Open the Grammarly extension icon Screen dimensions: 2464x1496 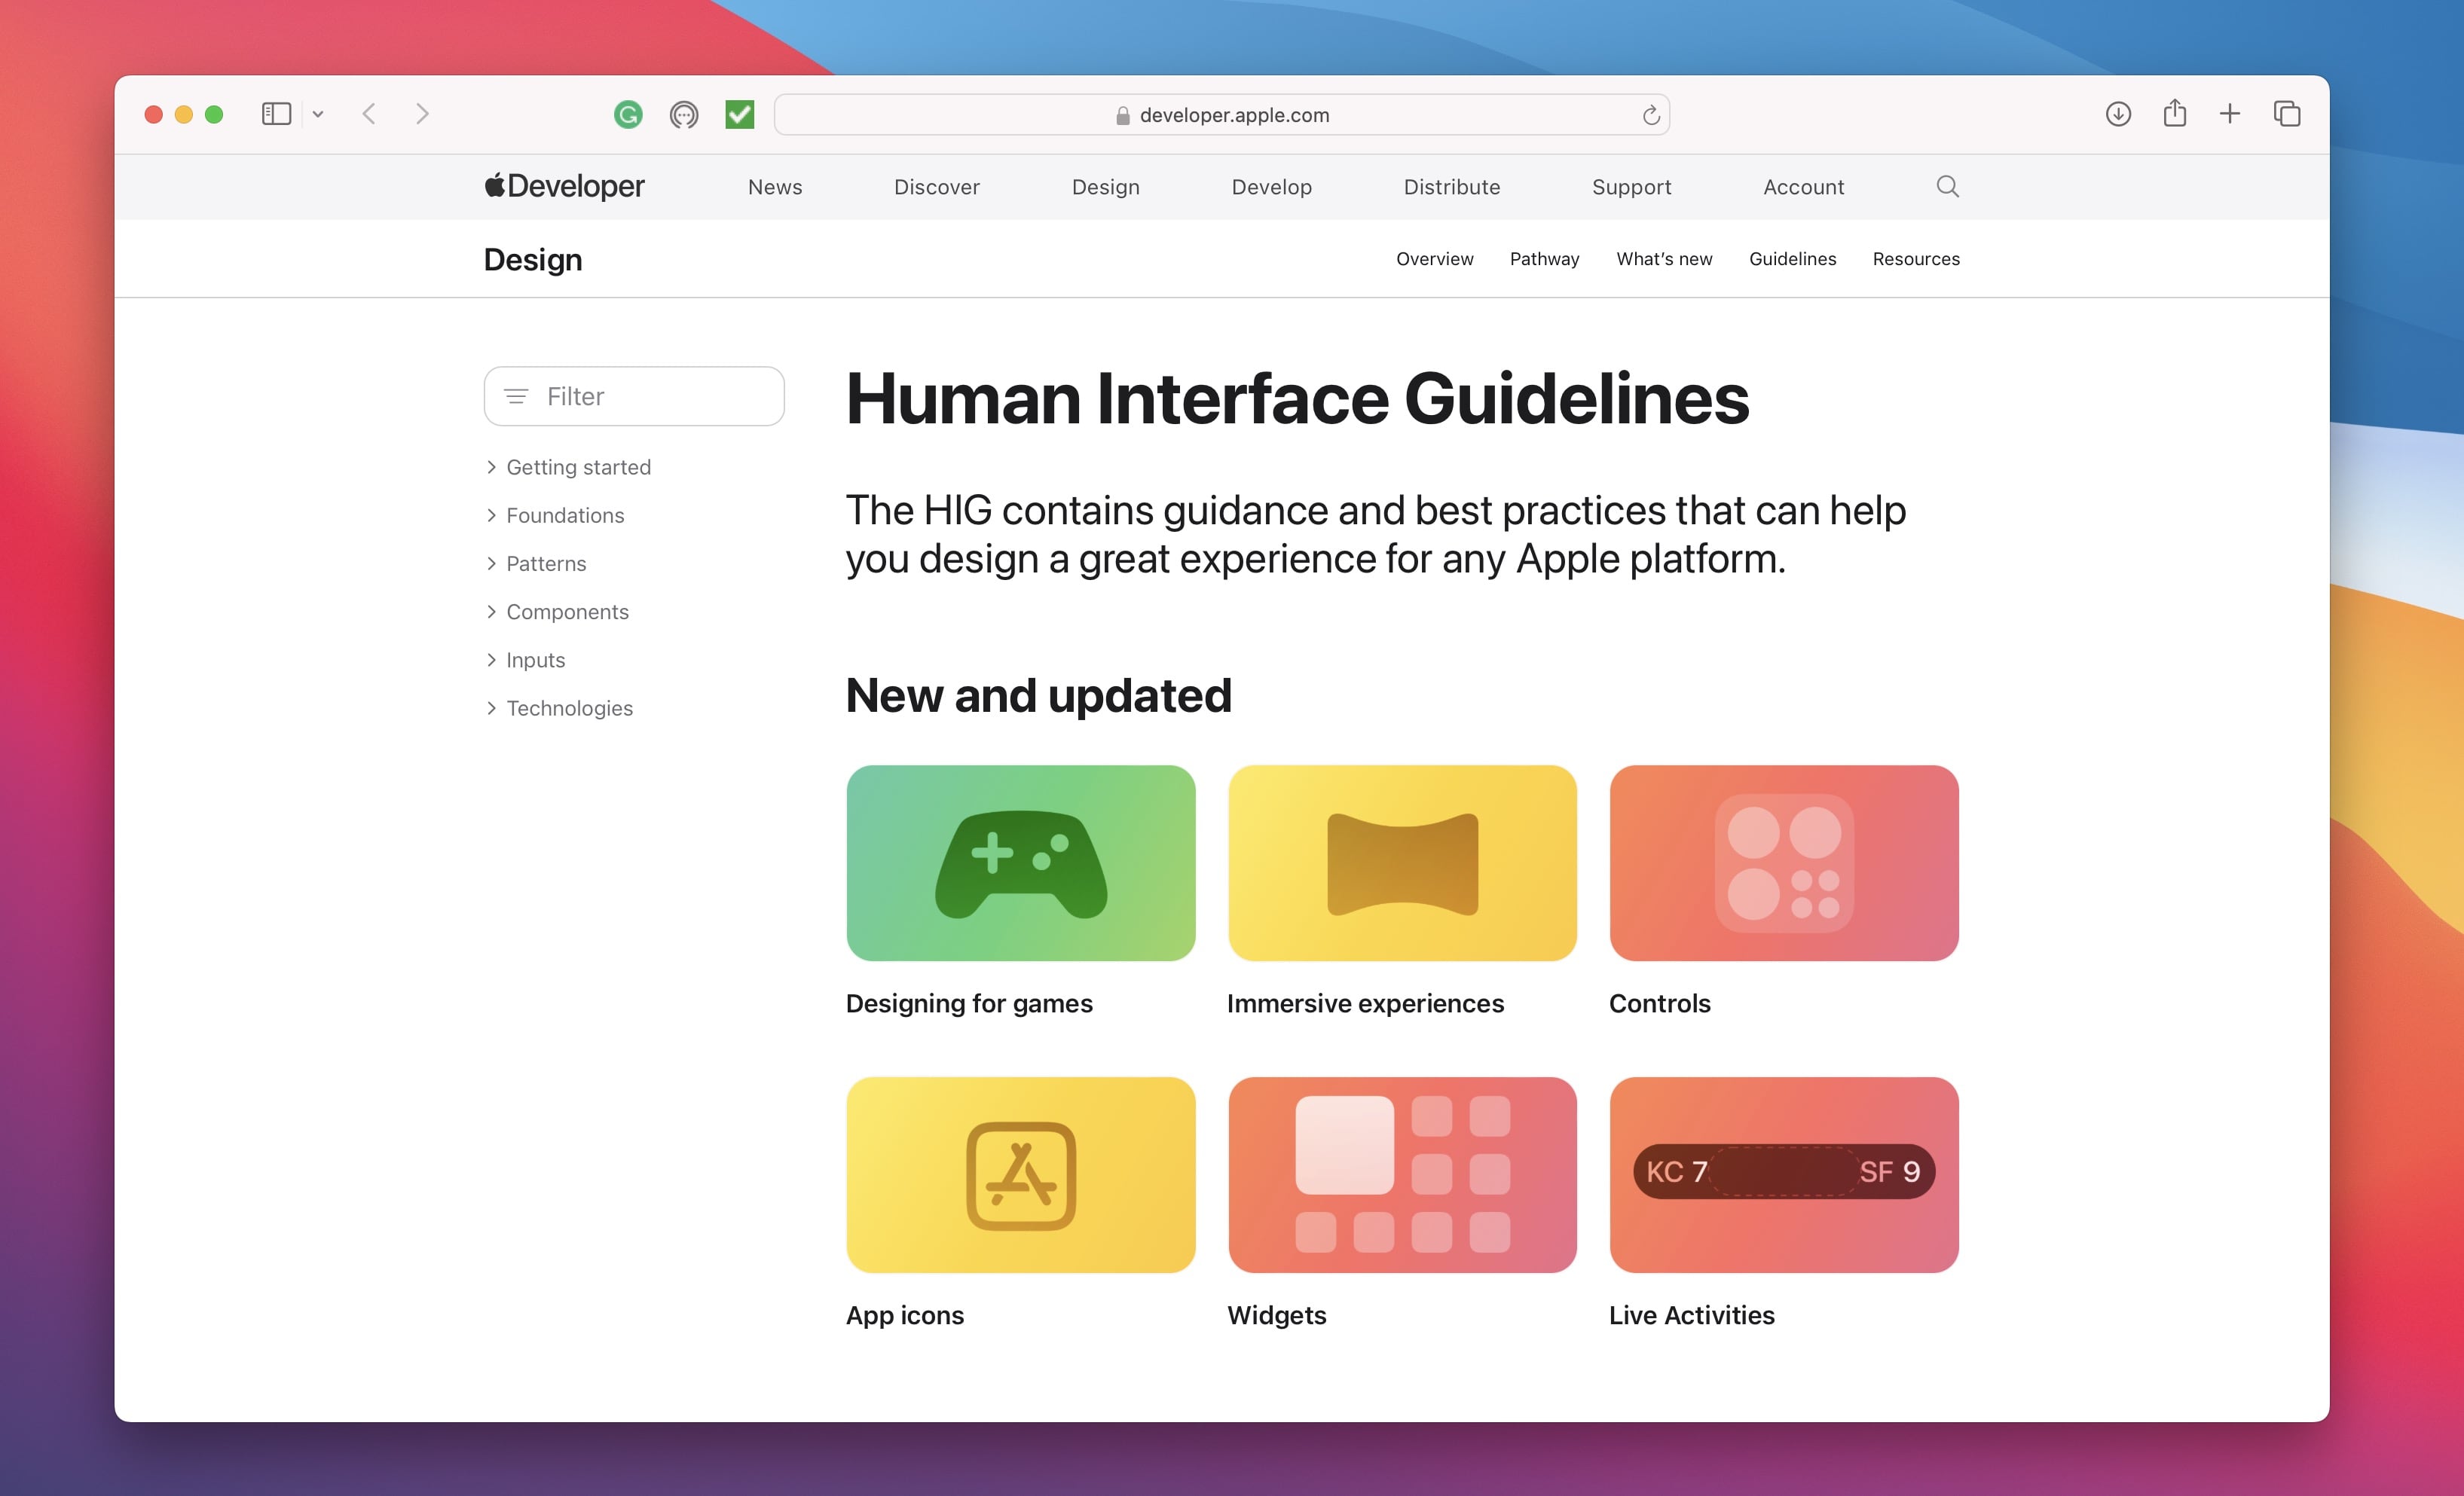[x=627, y=114]
